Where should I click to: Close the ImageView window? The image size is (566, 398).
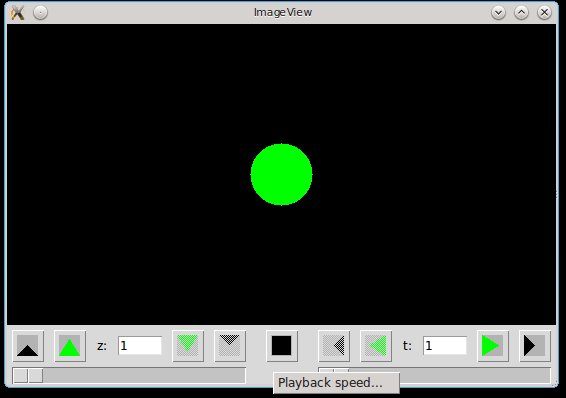click(x=544, y=13)
